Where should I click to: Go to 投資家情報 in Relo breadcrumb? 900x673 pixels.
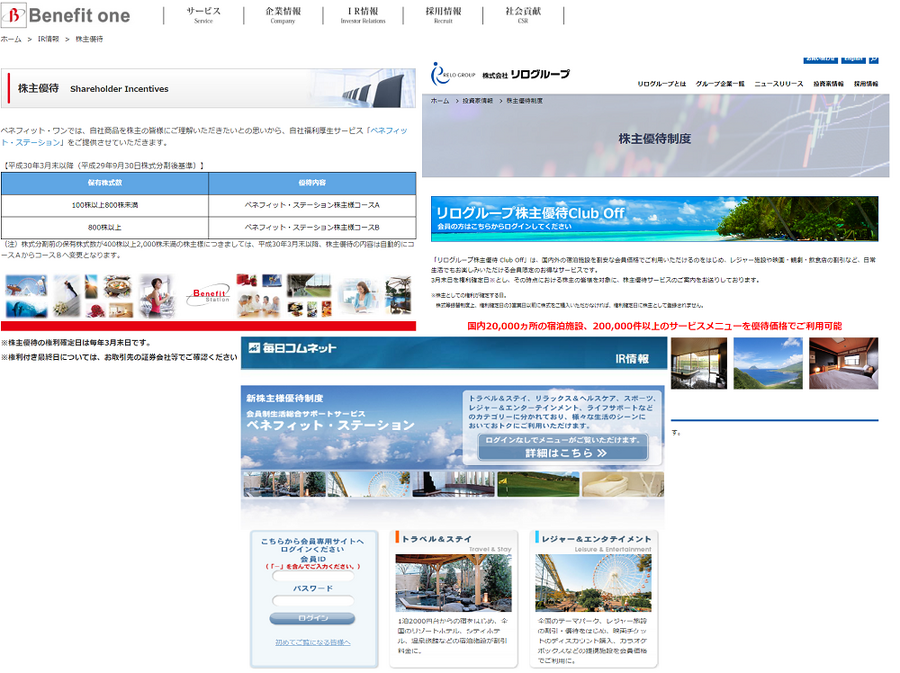[478, 101]
